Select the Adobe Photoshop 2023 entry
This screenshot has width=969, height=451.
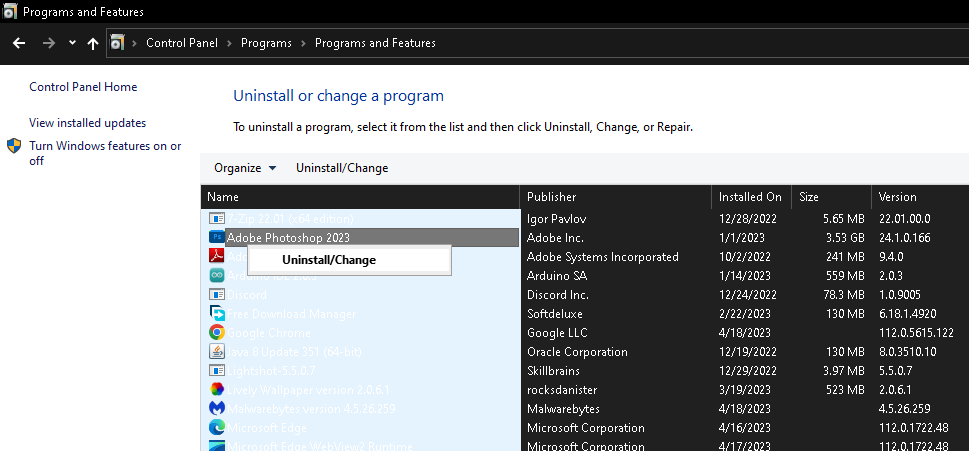(x=289, y=238)
